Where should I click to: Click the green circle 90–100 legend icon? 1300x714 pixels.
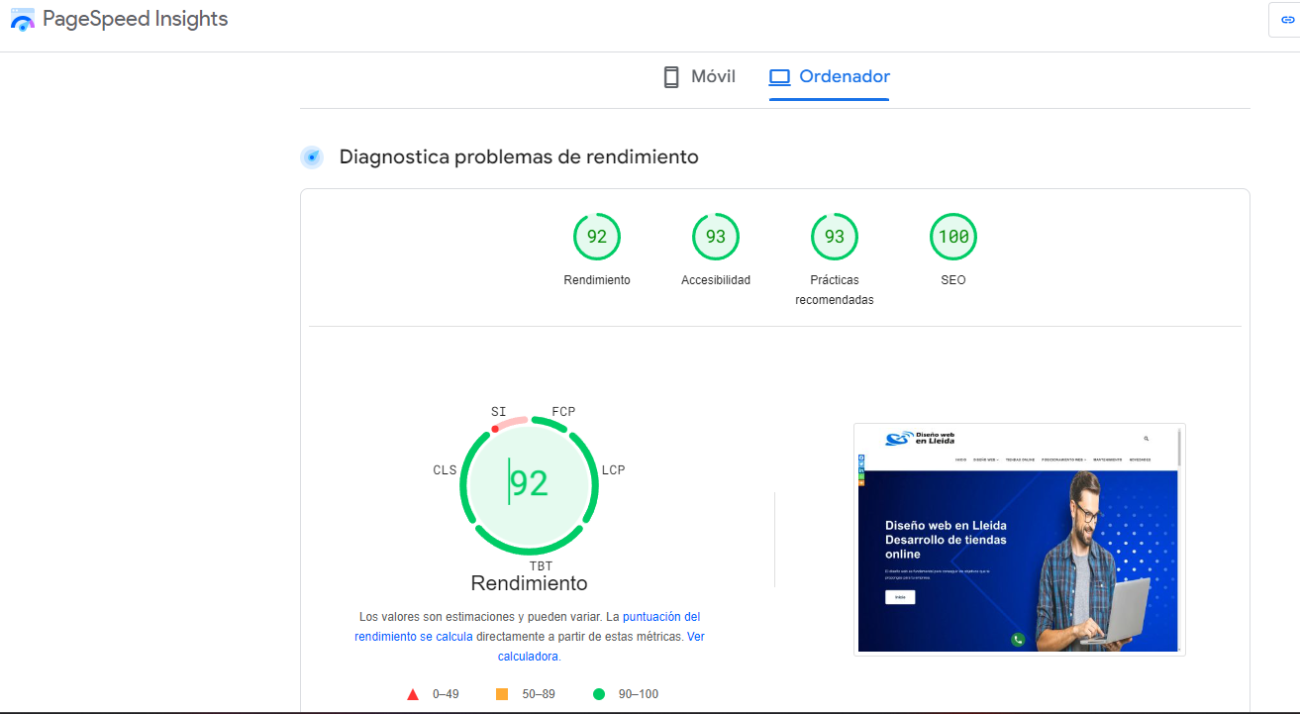pos(599,694)
